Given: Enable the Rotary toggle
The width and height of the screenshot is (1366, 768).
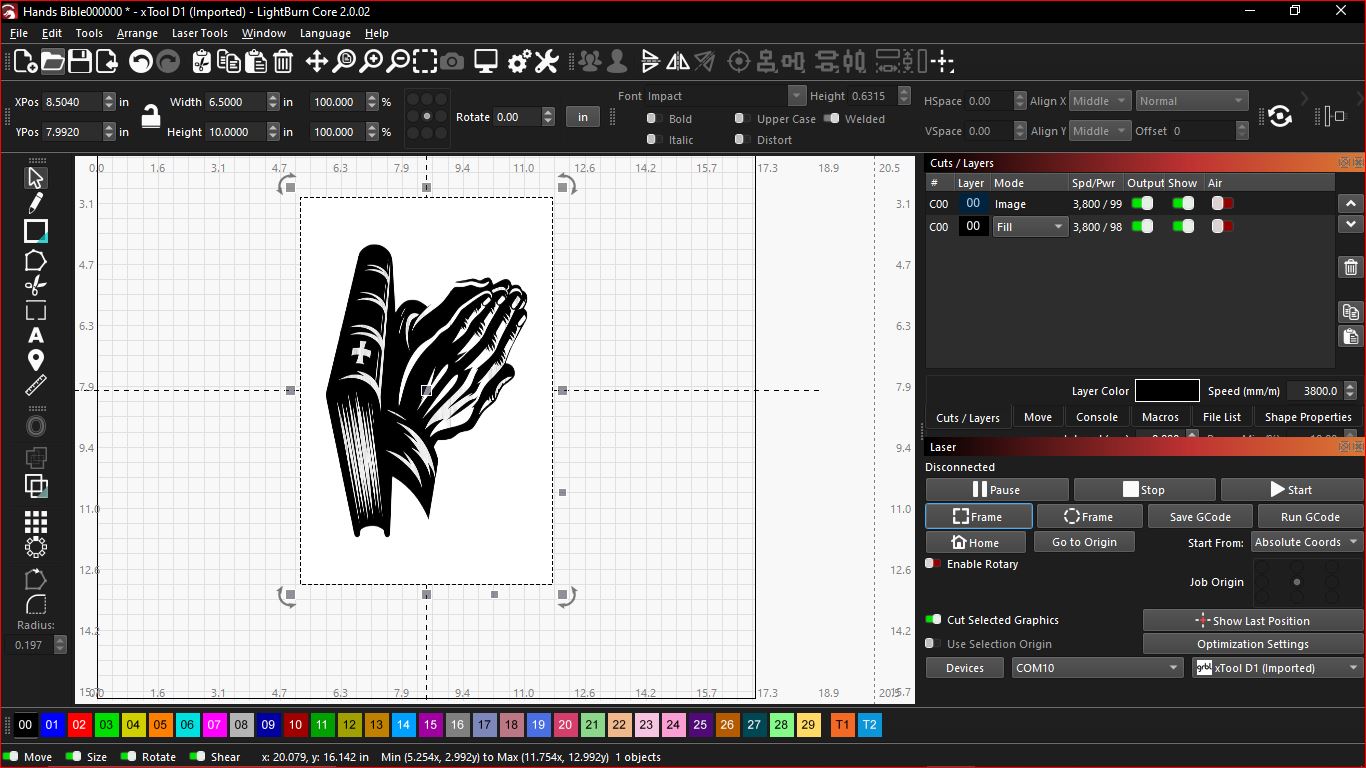Looking at the screenshot, I should point(932,564).
